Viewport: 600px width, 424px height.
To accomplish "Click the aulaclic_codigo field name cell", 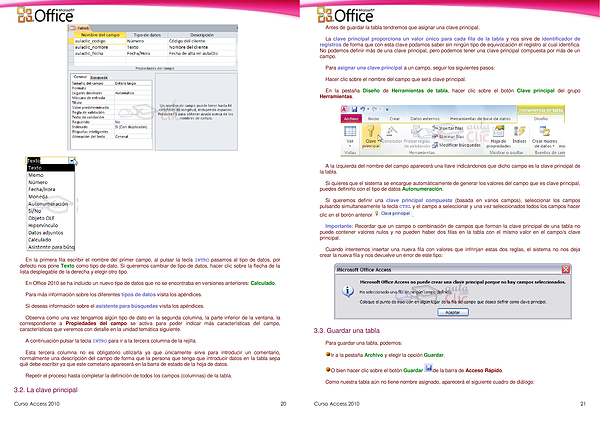I will coord(99,41).
